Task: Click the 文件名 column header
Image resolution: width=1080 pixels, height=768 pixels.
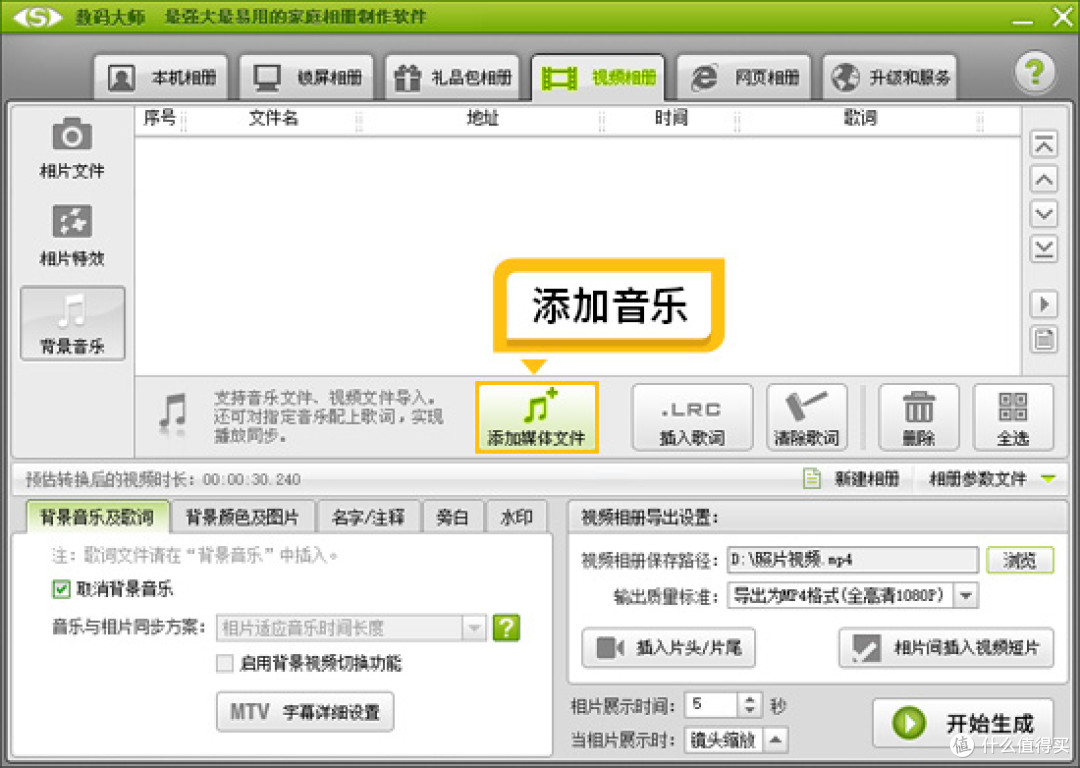Action: [273, 118]
